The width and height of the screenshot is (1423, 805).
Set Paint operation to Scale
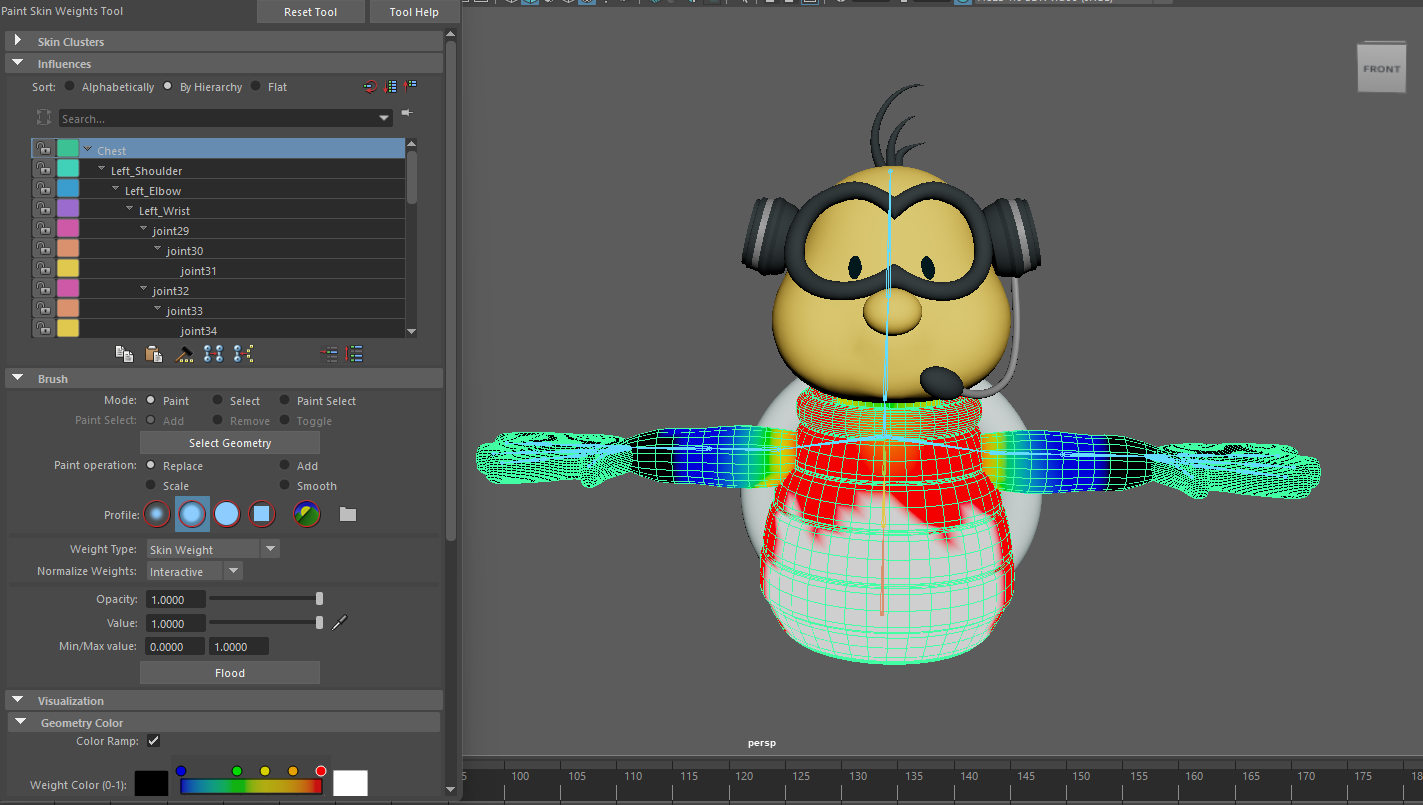coord(151,485)
